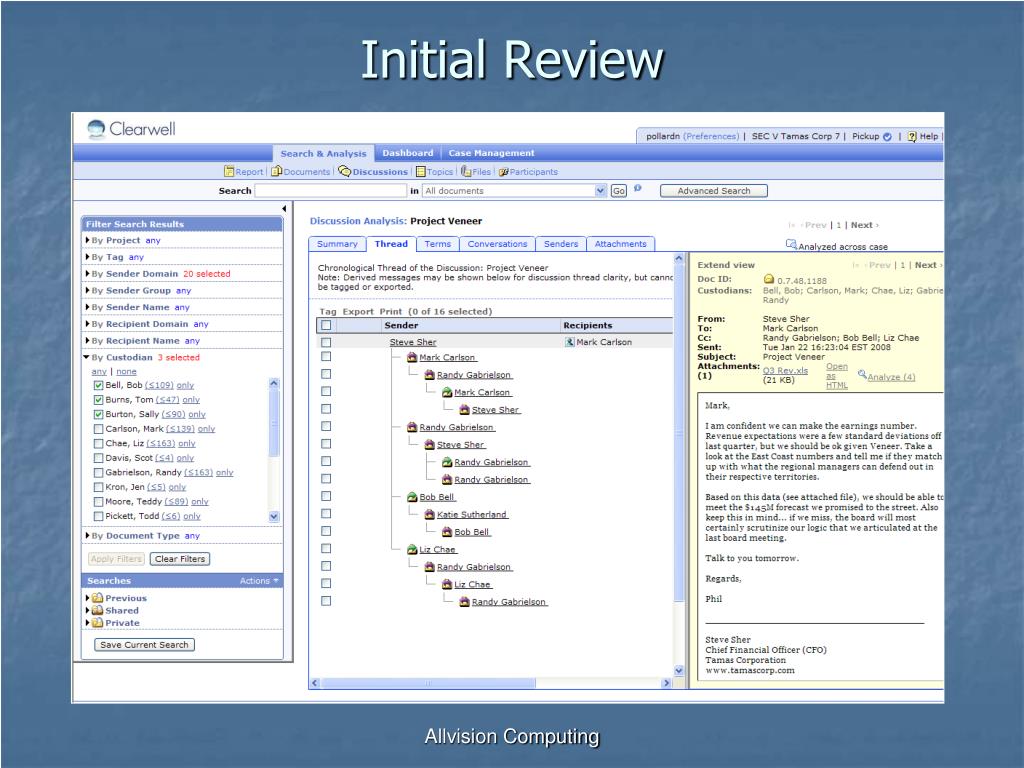The width and height of the screenshot is (1024, 768).
Task: Open the Attachments tab
Action: tap(620, 244)
